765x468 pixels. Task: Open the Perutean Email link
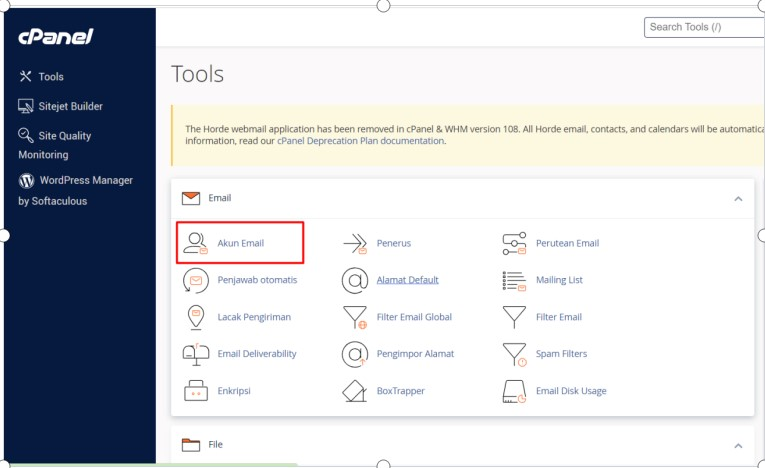coord(567,243)
